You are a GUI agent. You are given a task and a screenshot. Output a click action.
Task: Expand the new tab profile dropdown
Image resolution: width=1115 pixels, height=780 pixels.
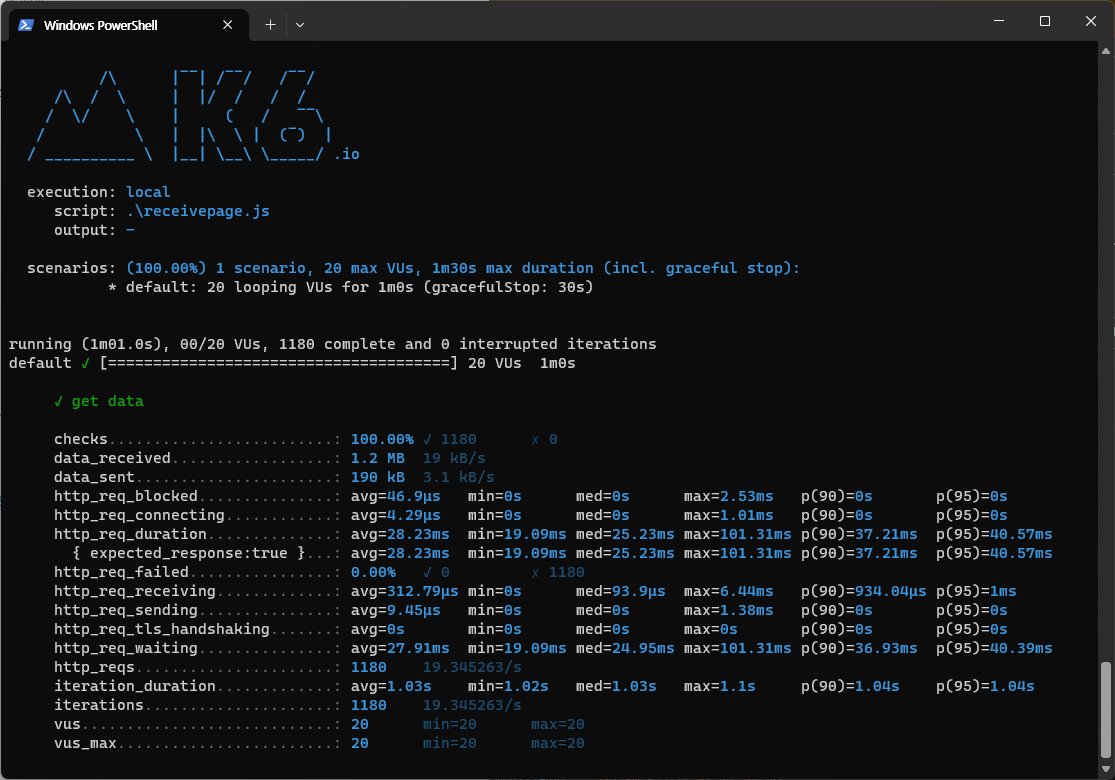tap(300, 25)
